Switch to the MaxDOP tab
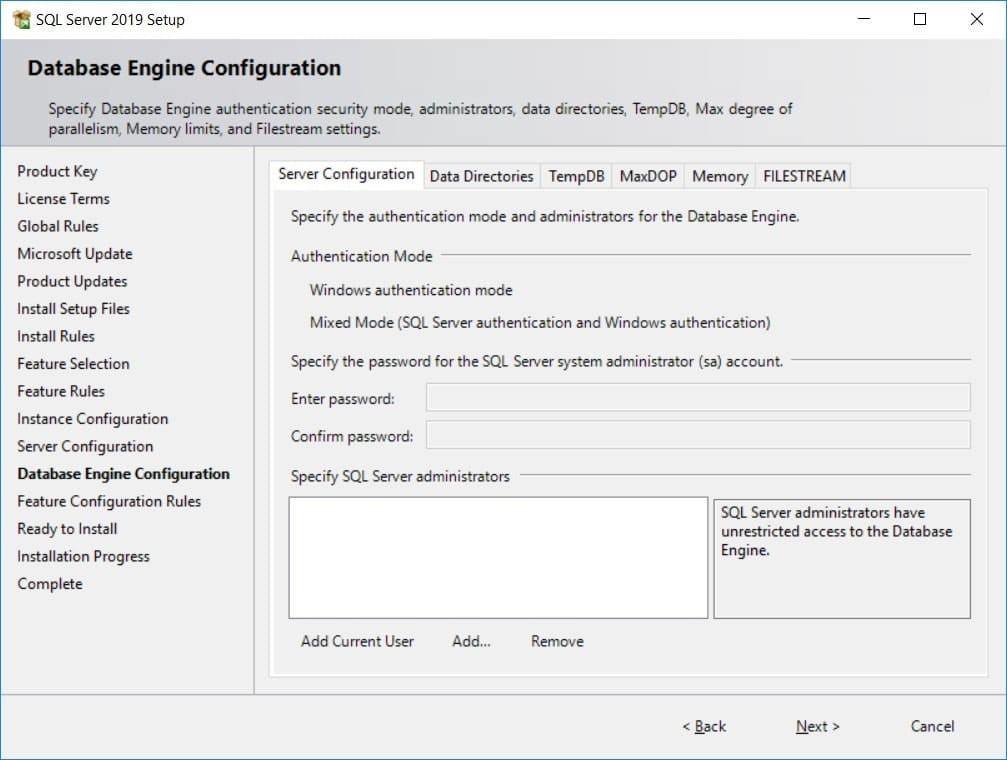1007x760 pixels. [x=647, y=176]
